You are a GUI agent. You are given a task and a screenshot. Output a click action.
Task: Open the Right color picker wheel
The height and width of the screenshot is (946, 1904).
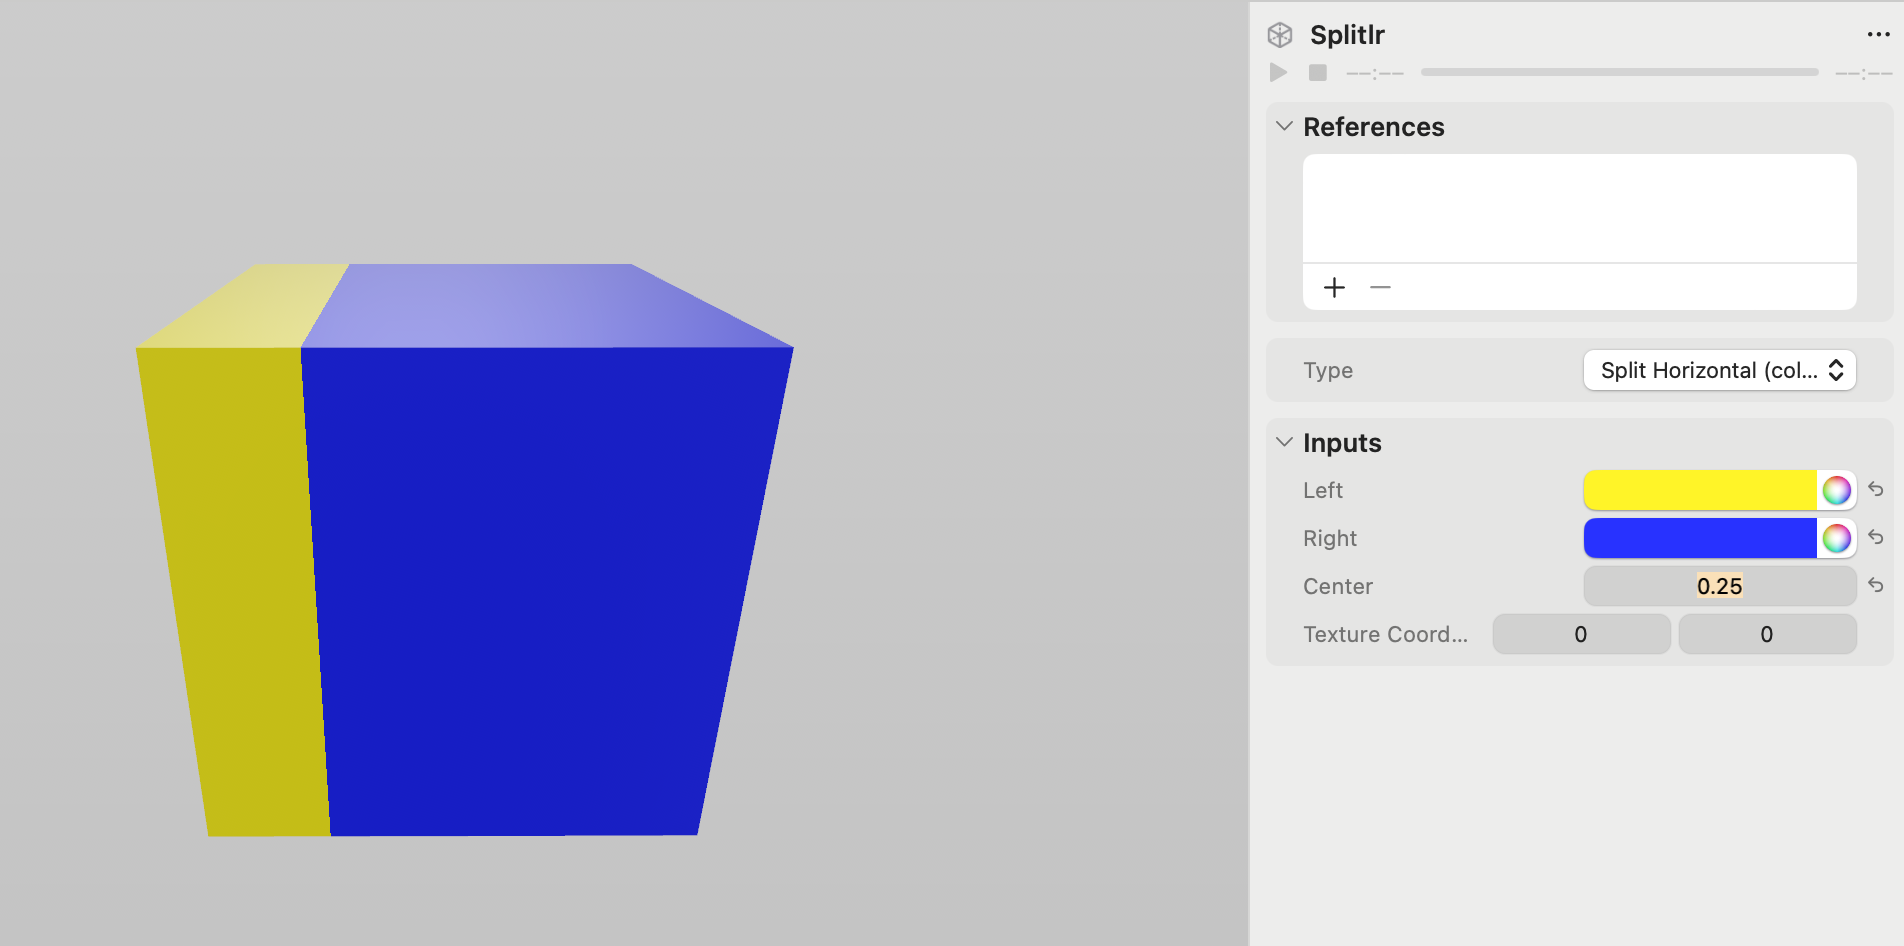pyautogui.click(x=1837, y=538)
